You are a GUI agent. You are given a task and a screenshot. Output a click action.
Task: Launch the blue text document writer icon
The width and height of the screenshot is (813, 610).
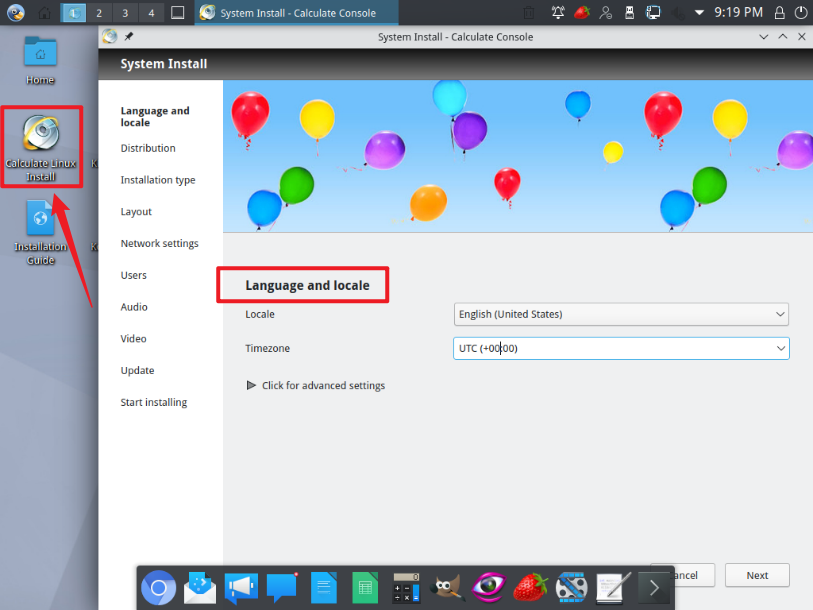(x=324, y=588)
